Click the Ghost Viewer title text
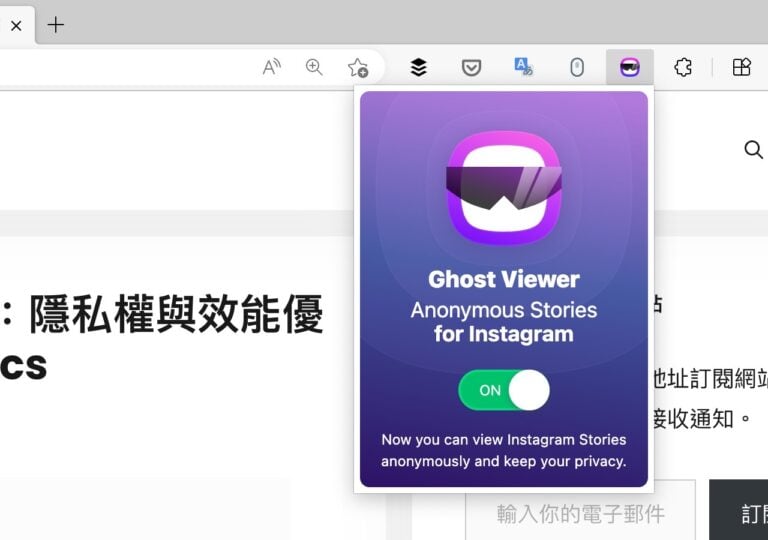 point(504,279)
